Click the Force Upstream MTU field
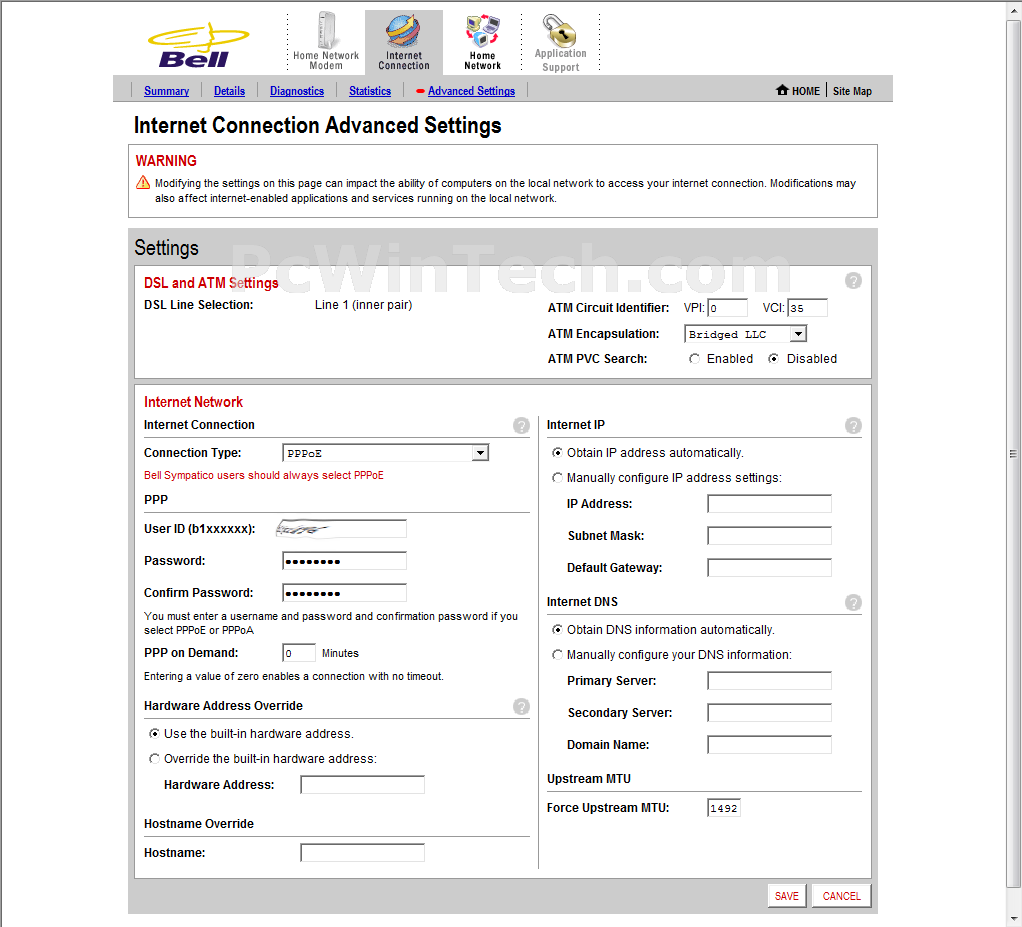The width and height of the screenshot is (1022, 927). tap(723, 808)
